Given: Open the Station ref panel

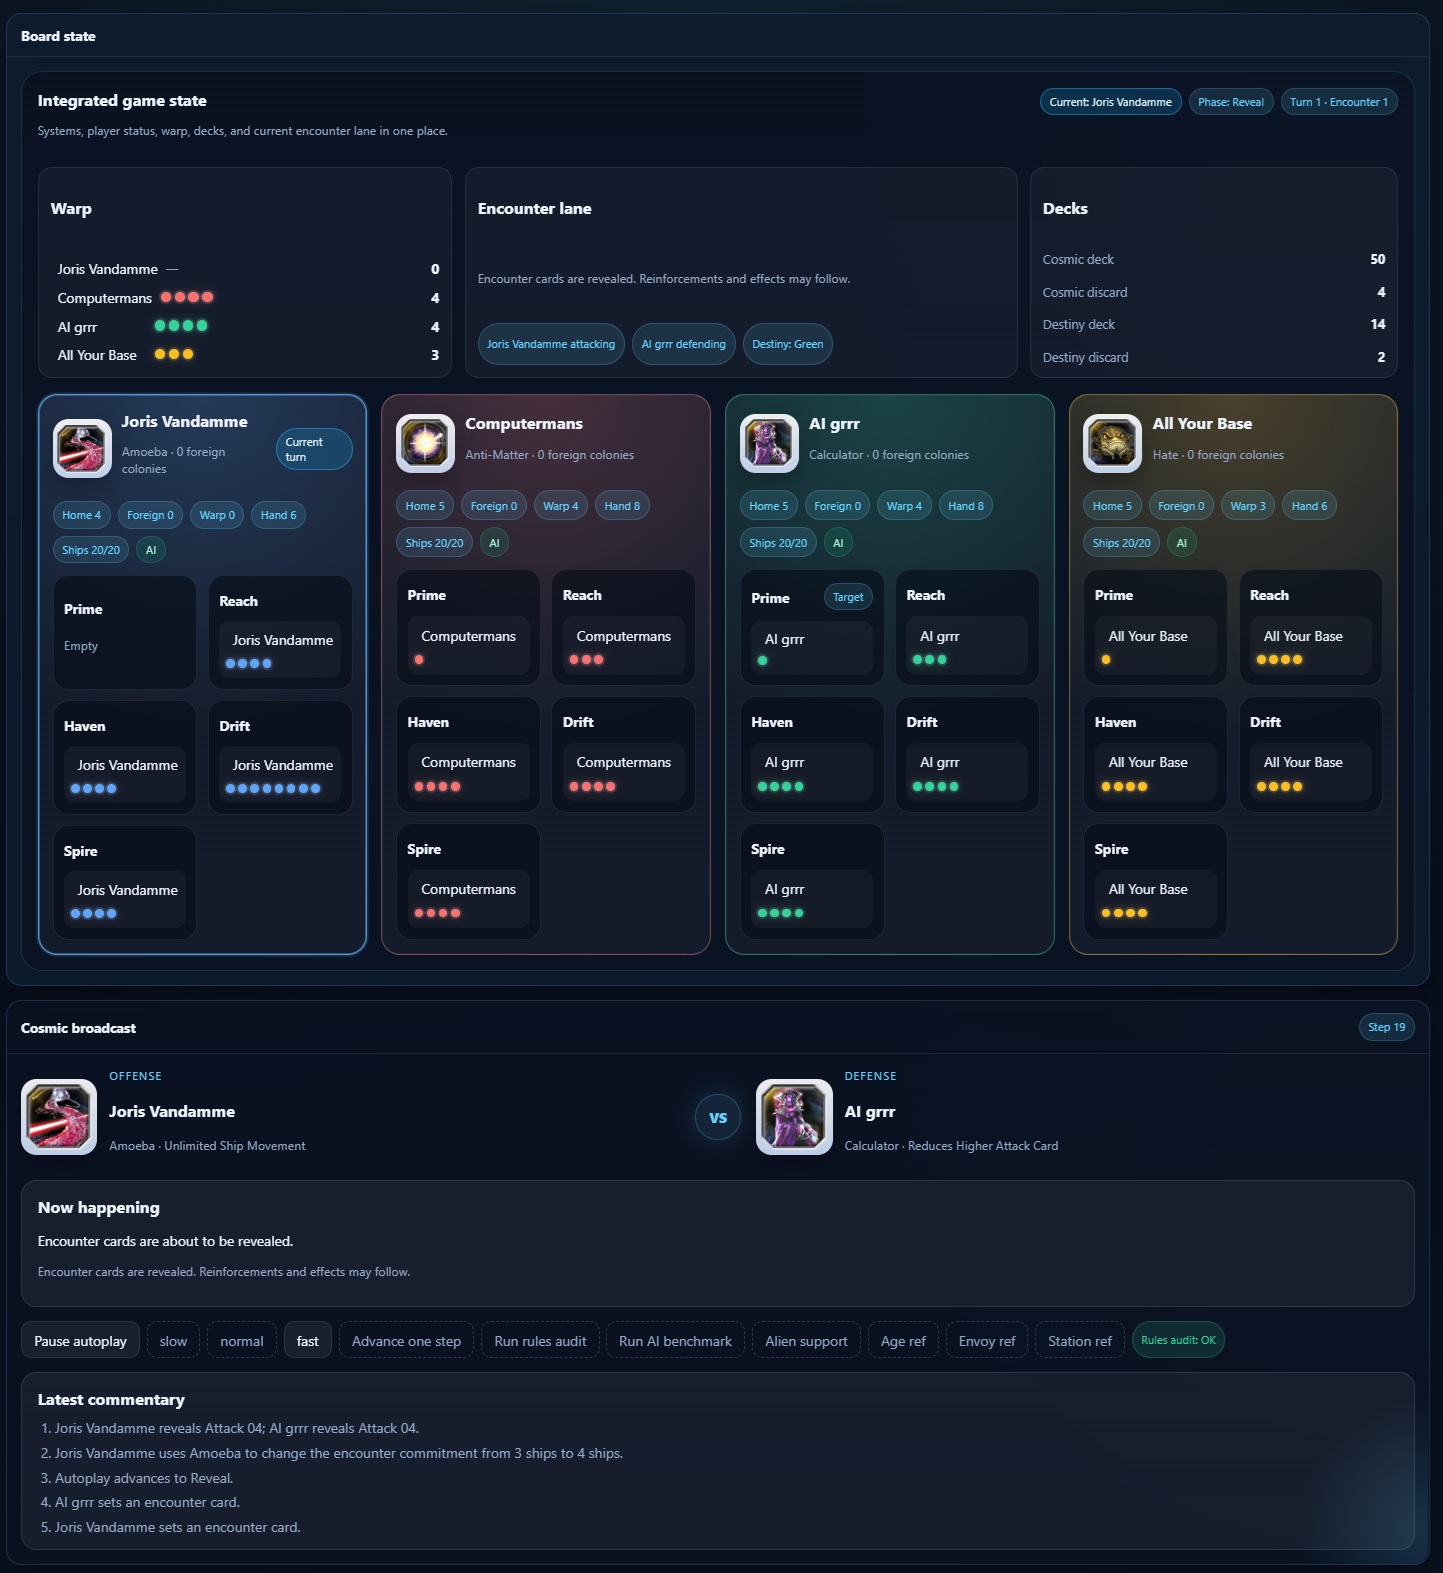Looking at the screenshot, I should (1079, 1341).
